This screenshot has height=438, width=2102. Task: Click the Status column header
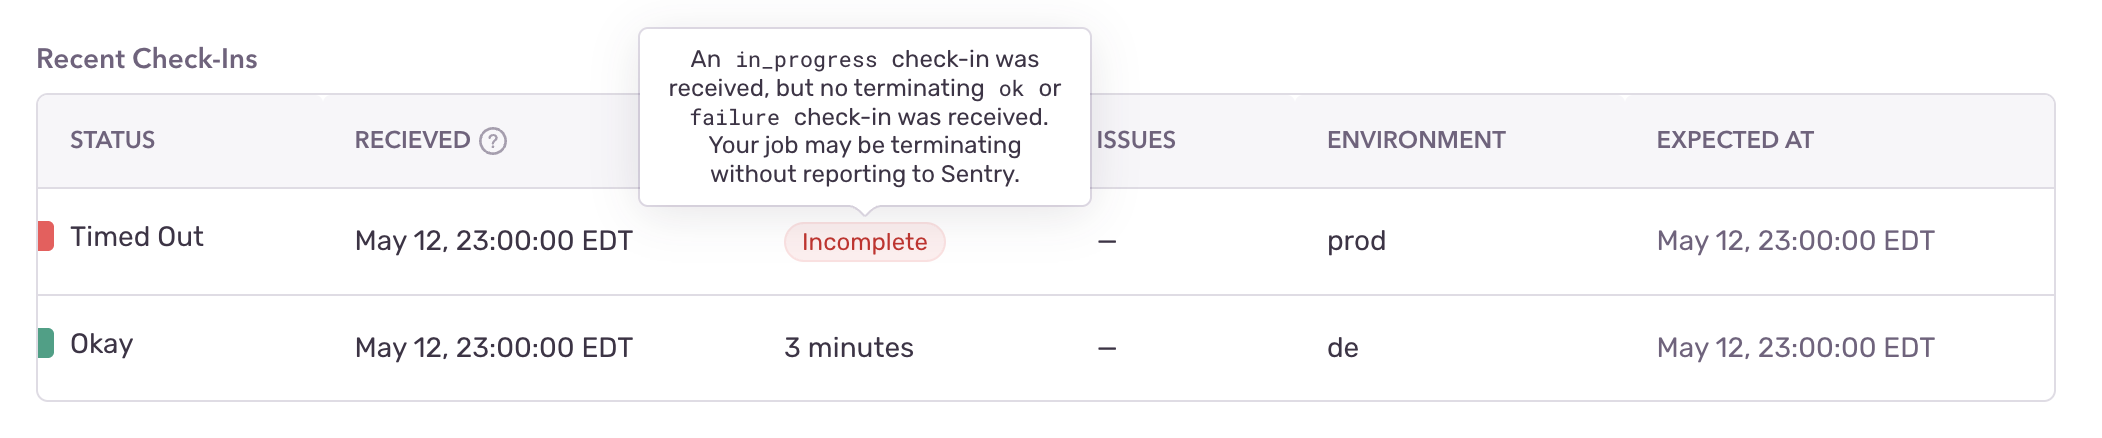click(113, 140)
